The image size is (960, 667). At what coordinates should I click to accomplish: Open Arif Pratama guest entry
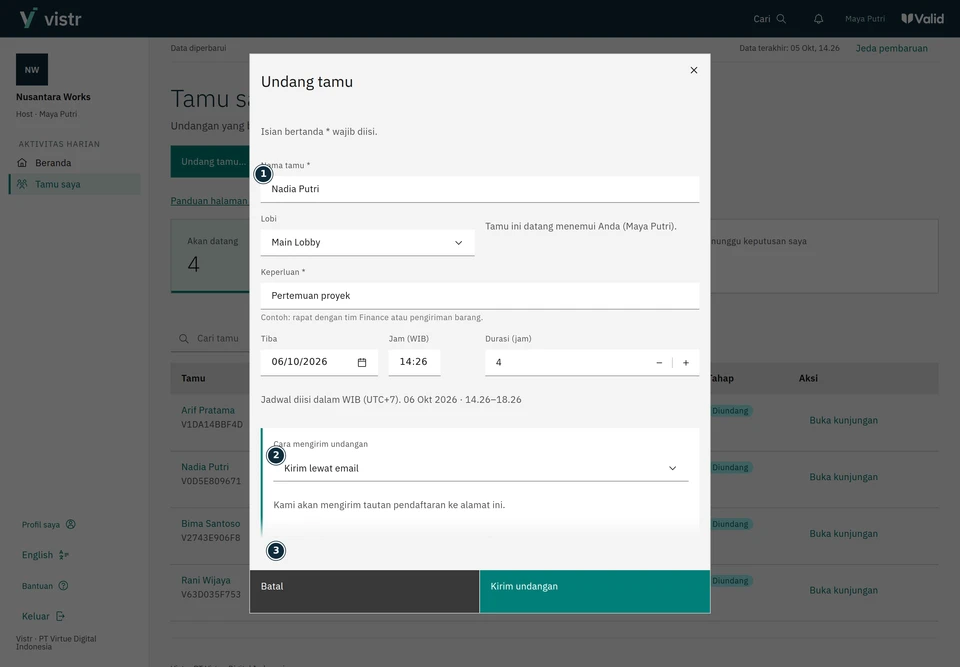click(208, 410)
